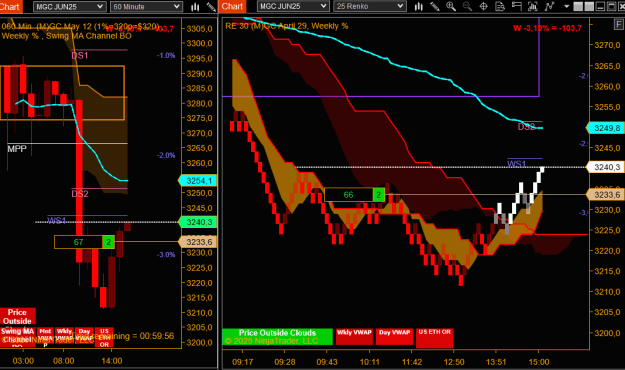
Task: Click tan 3233,6 price marker on right axis
Action: coord(606,195)
